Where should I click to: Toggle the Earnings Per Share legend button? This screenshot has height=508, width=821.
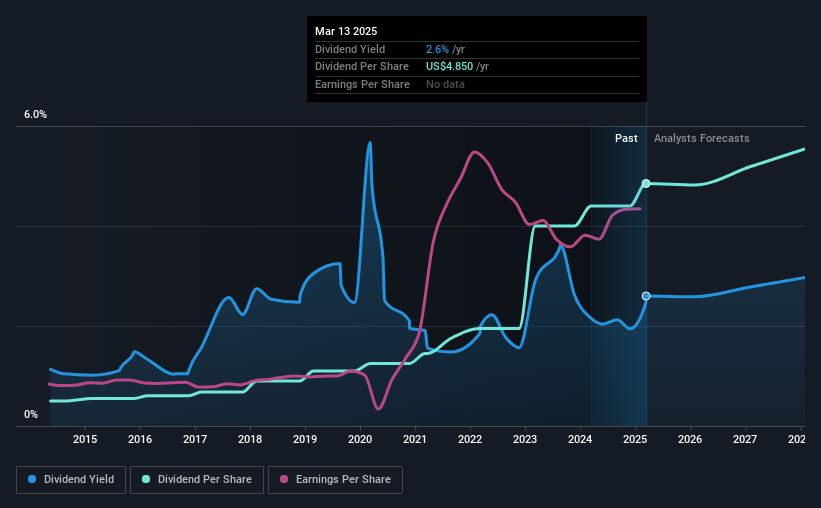335,480
